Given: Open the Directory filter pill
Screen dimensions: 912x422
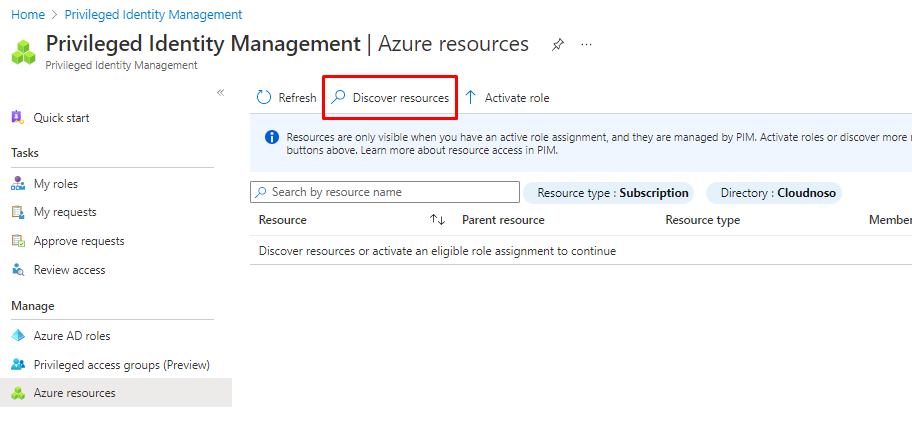Looking at the screenshot, I should [x=774, y=193].
